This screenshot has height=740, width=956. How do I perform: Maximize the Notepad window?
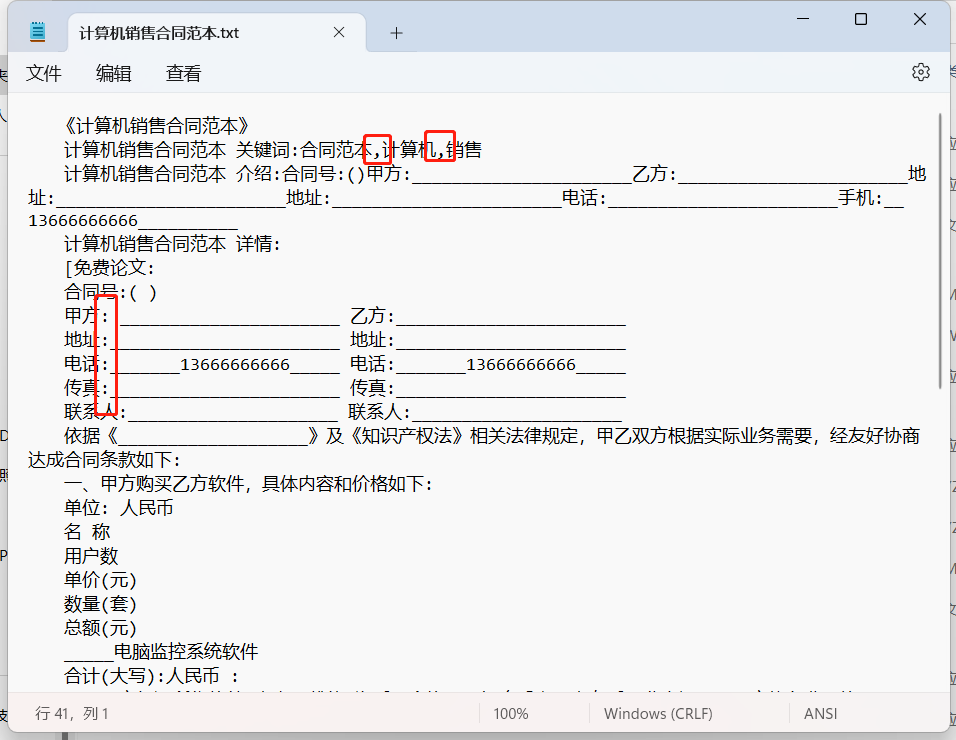coord(861,19)
